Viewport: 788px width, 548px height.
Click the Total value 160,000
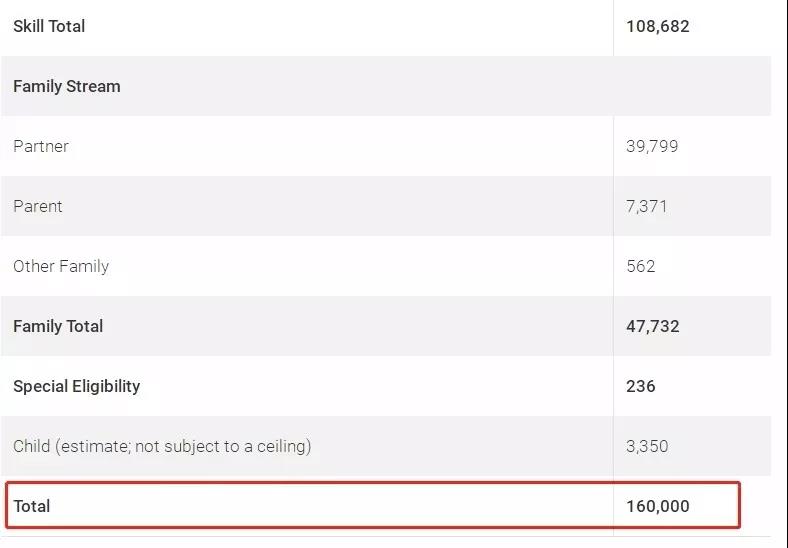click(x=657, y=506)
